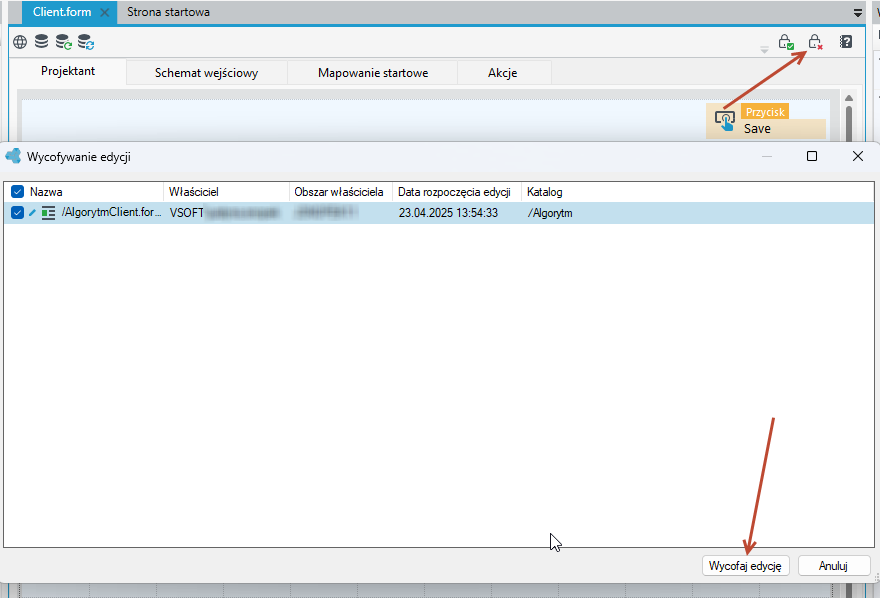Open the help book icon
The width and height of the screenshot is (880, 598).
[846, 42]
